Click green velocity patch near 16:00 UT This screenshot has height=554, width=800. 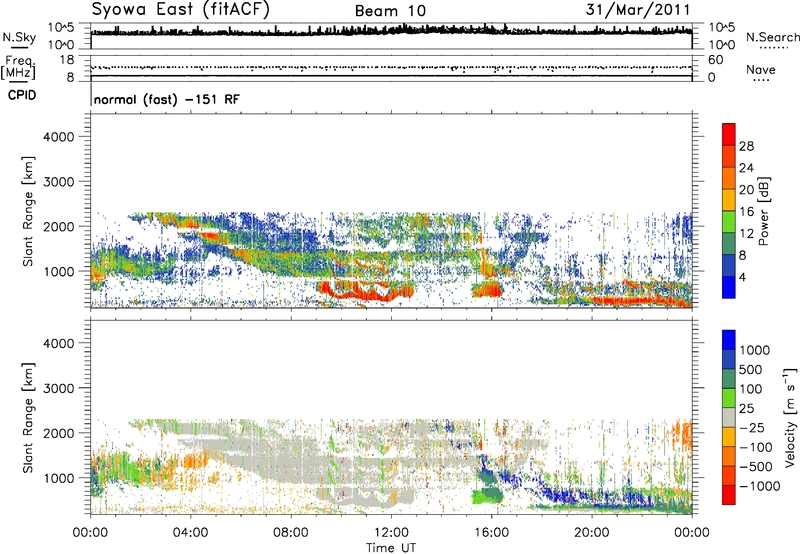[486, 496]
